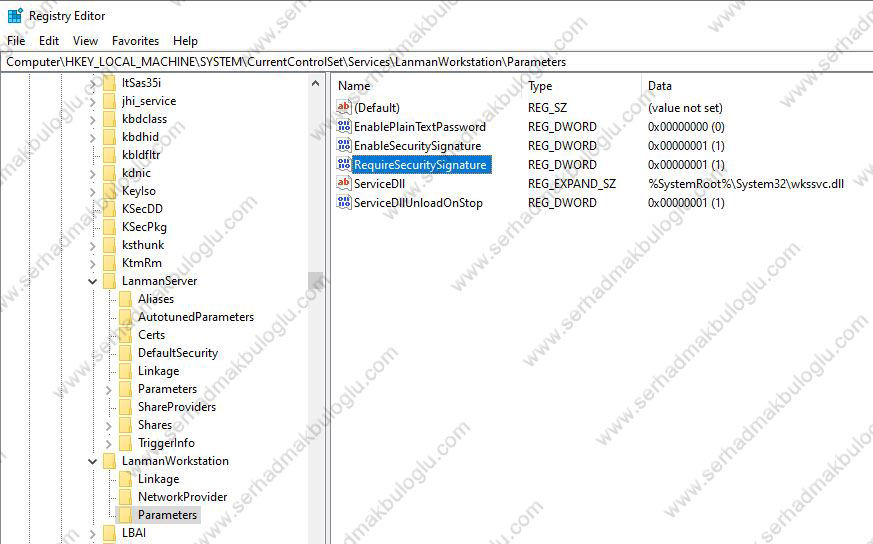The height and width of the screenshot is (544, 873).
Task: Sort values by the Name column header
Action: 354,86
